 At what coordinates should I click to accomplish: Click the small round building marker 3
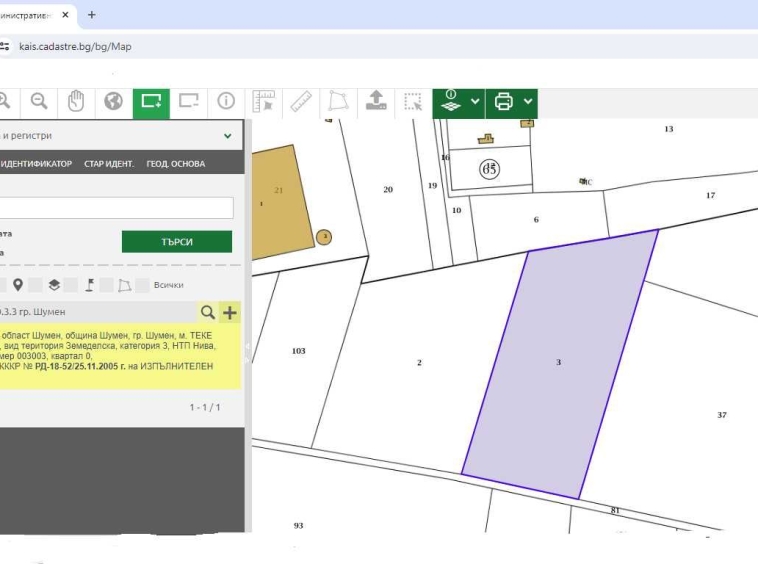pos(324,237)
